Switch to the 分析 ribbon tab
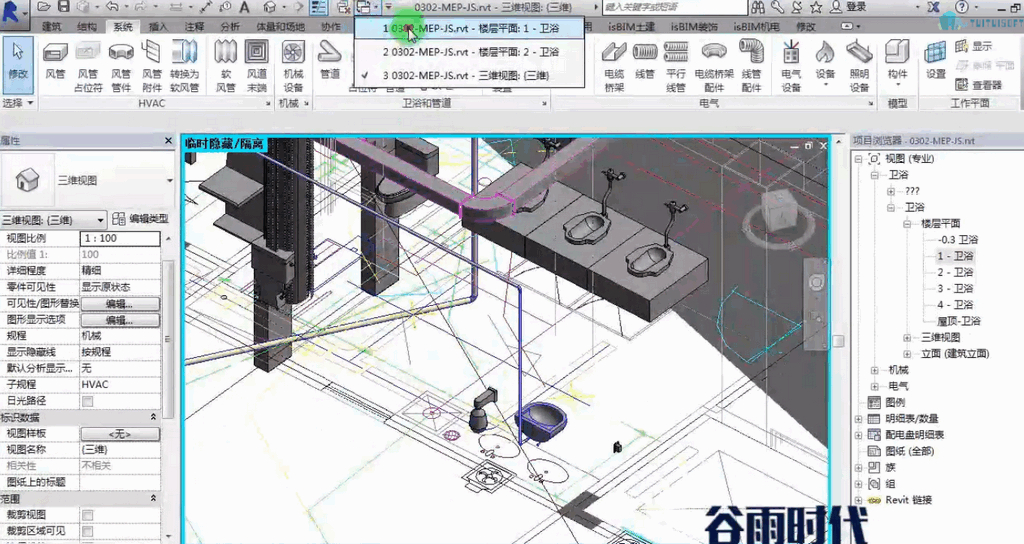The width and height of the screenshot is (1024, 544). [x=230, y=26]
